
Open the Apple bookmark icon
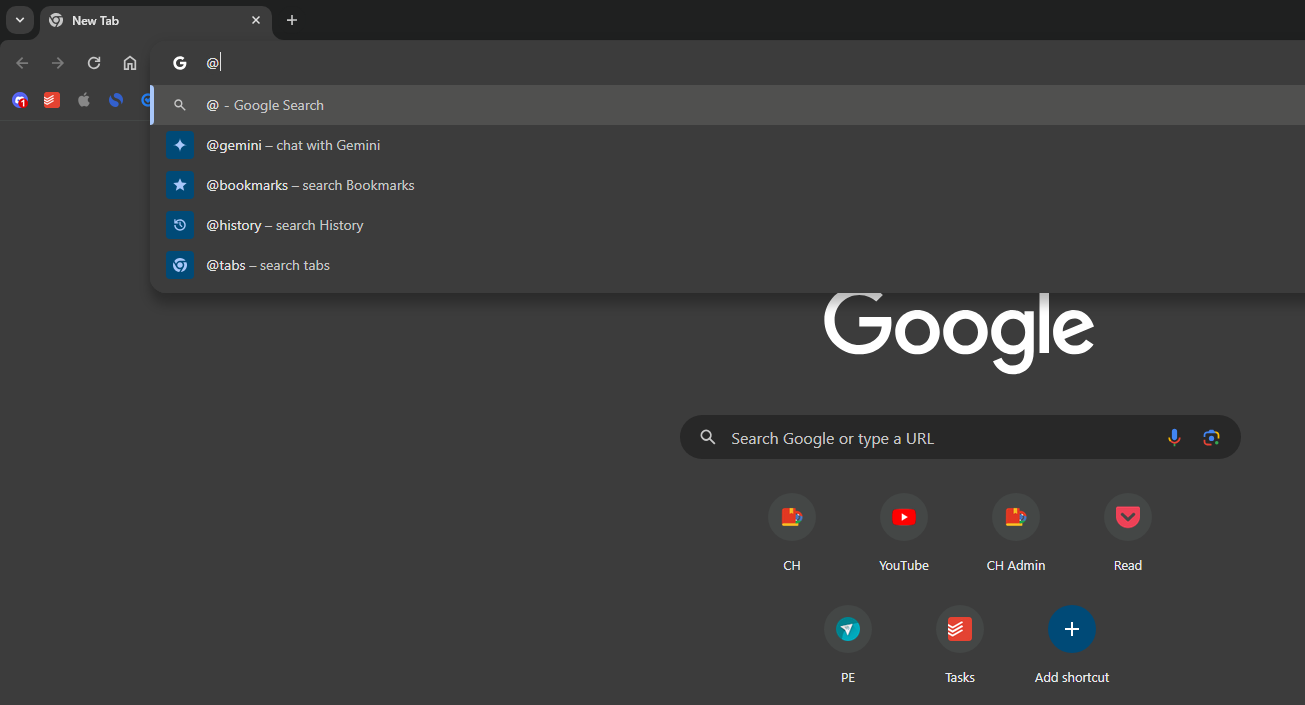[84, 100]
